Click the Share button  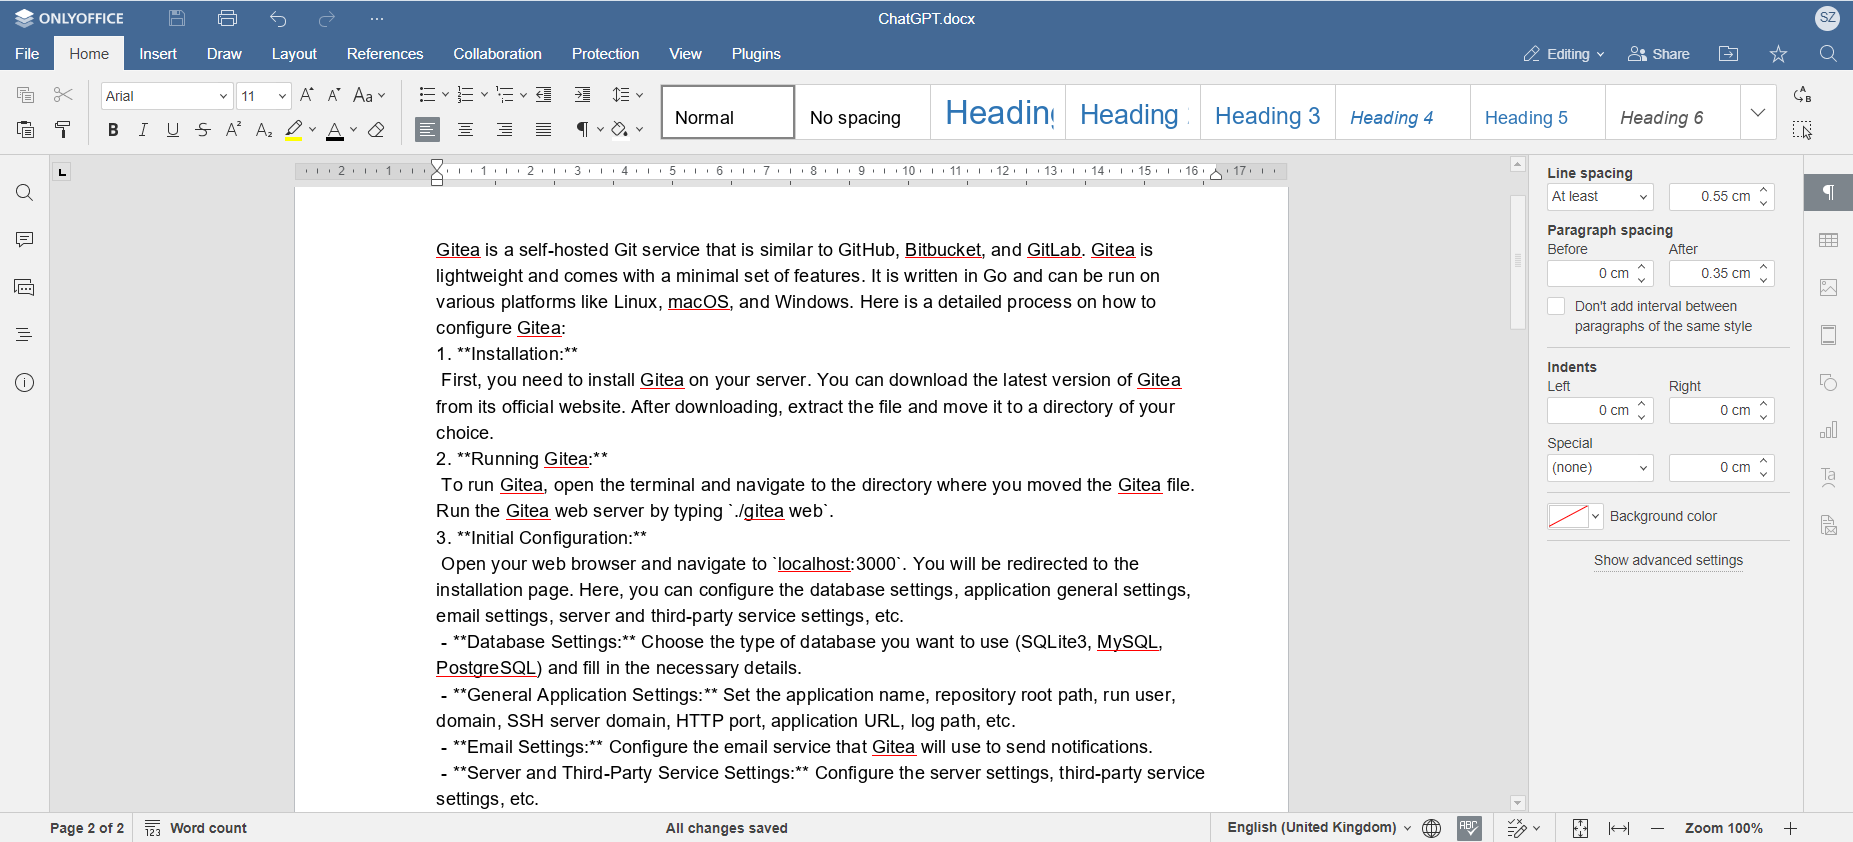[x=1659, y=54]
